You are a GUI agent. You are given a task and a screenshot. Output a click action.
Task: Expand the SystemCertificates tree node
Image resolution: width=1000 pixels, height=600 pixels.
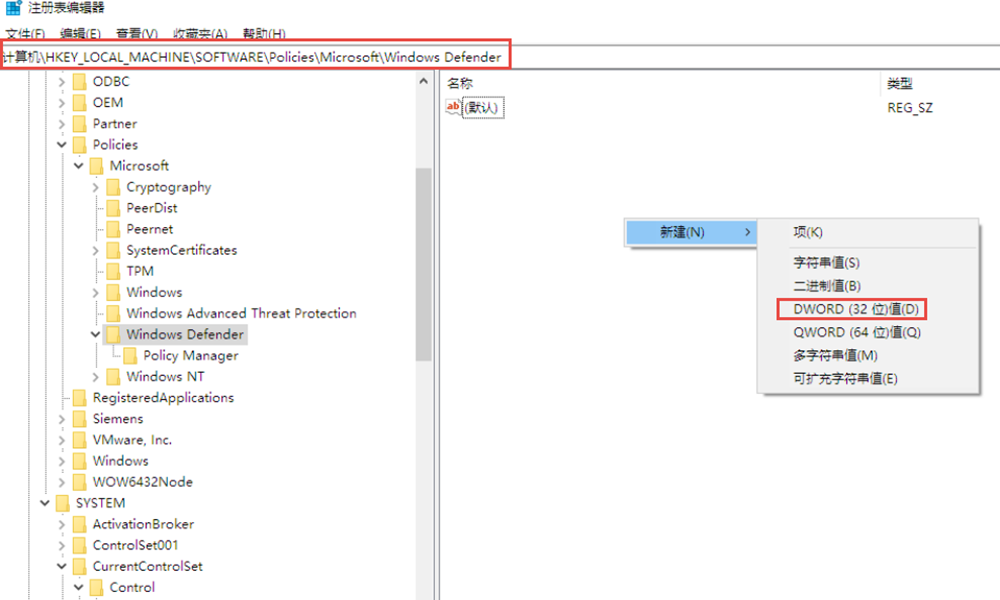[x=95, y=250]
